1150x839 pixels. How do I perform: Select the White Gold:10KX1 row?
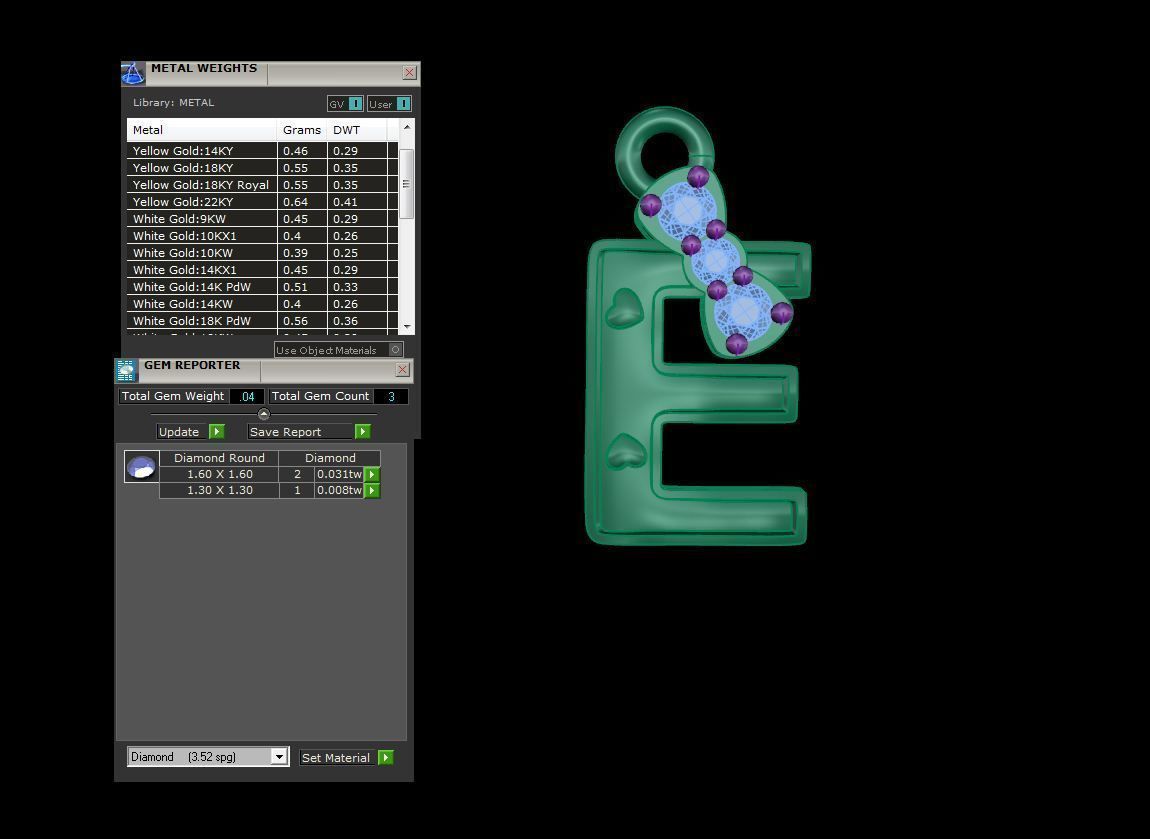point(262,235)
